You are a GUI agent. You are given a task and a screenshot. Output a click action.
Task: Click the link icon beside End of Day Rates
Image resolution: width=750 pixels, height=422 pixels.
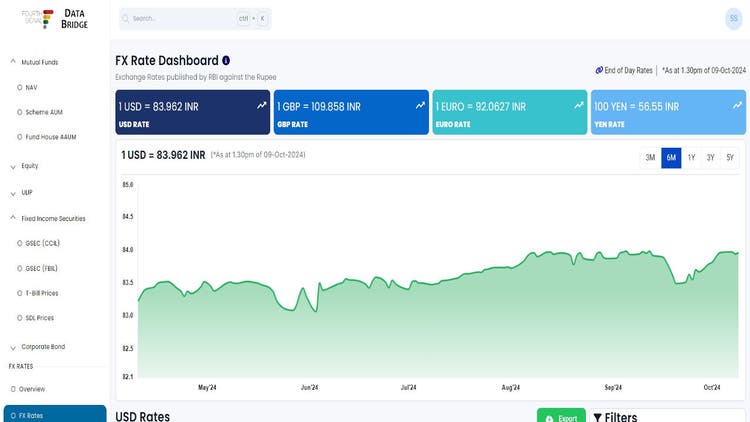point(599,70)
